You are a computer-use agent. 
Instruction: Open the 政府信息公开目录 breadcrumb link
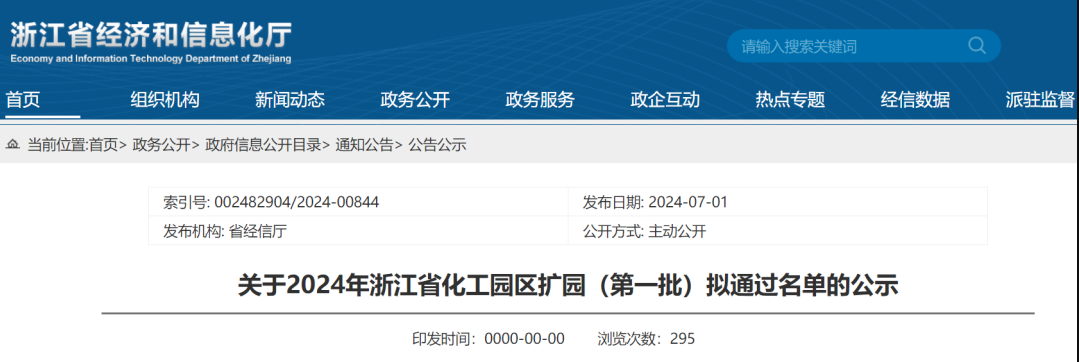point(263,145)
